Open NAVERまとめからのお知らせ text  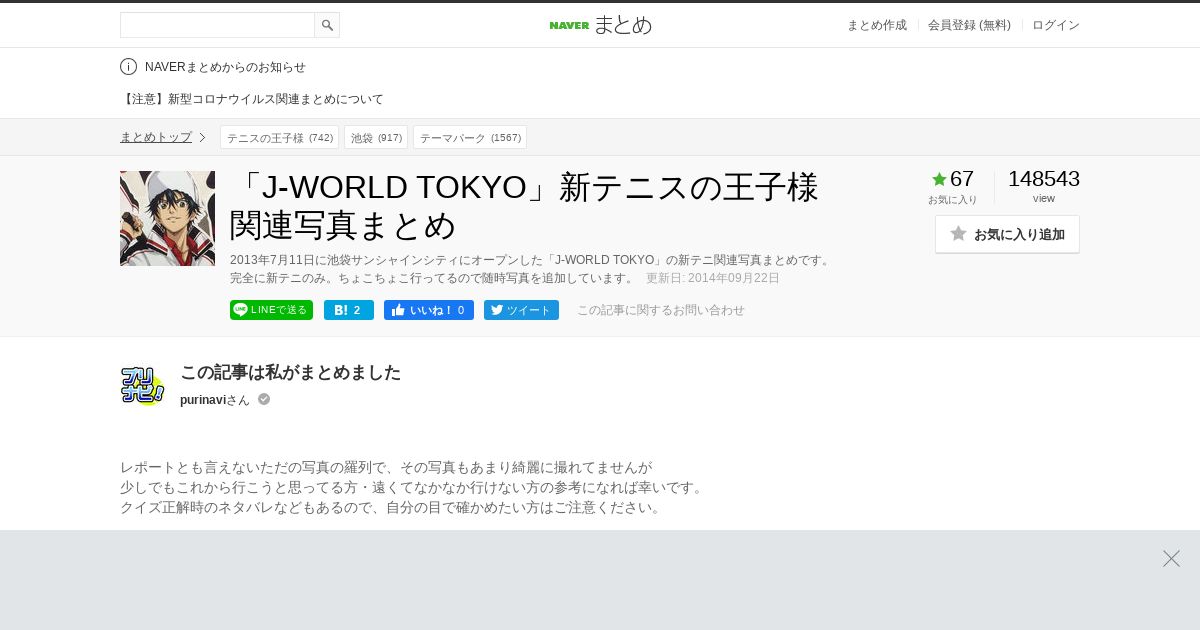tap(225, 67)
